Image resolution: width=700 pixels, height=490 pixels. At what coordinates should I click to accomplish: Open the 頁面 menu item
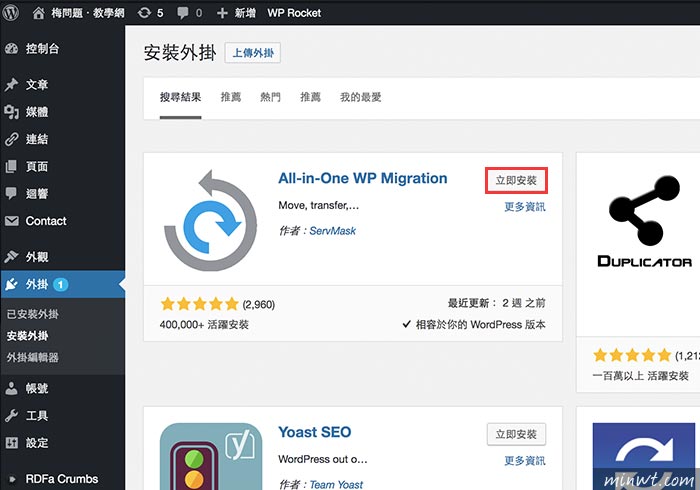coord(37,166)
